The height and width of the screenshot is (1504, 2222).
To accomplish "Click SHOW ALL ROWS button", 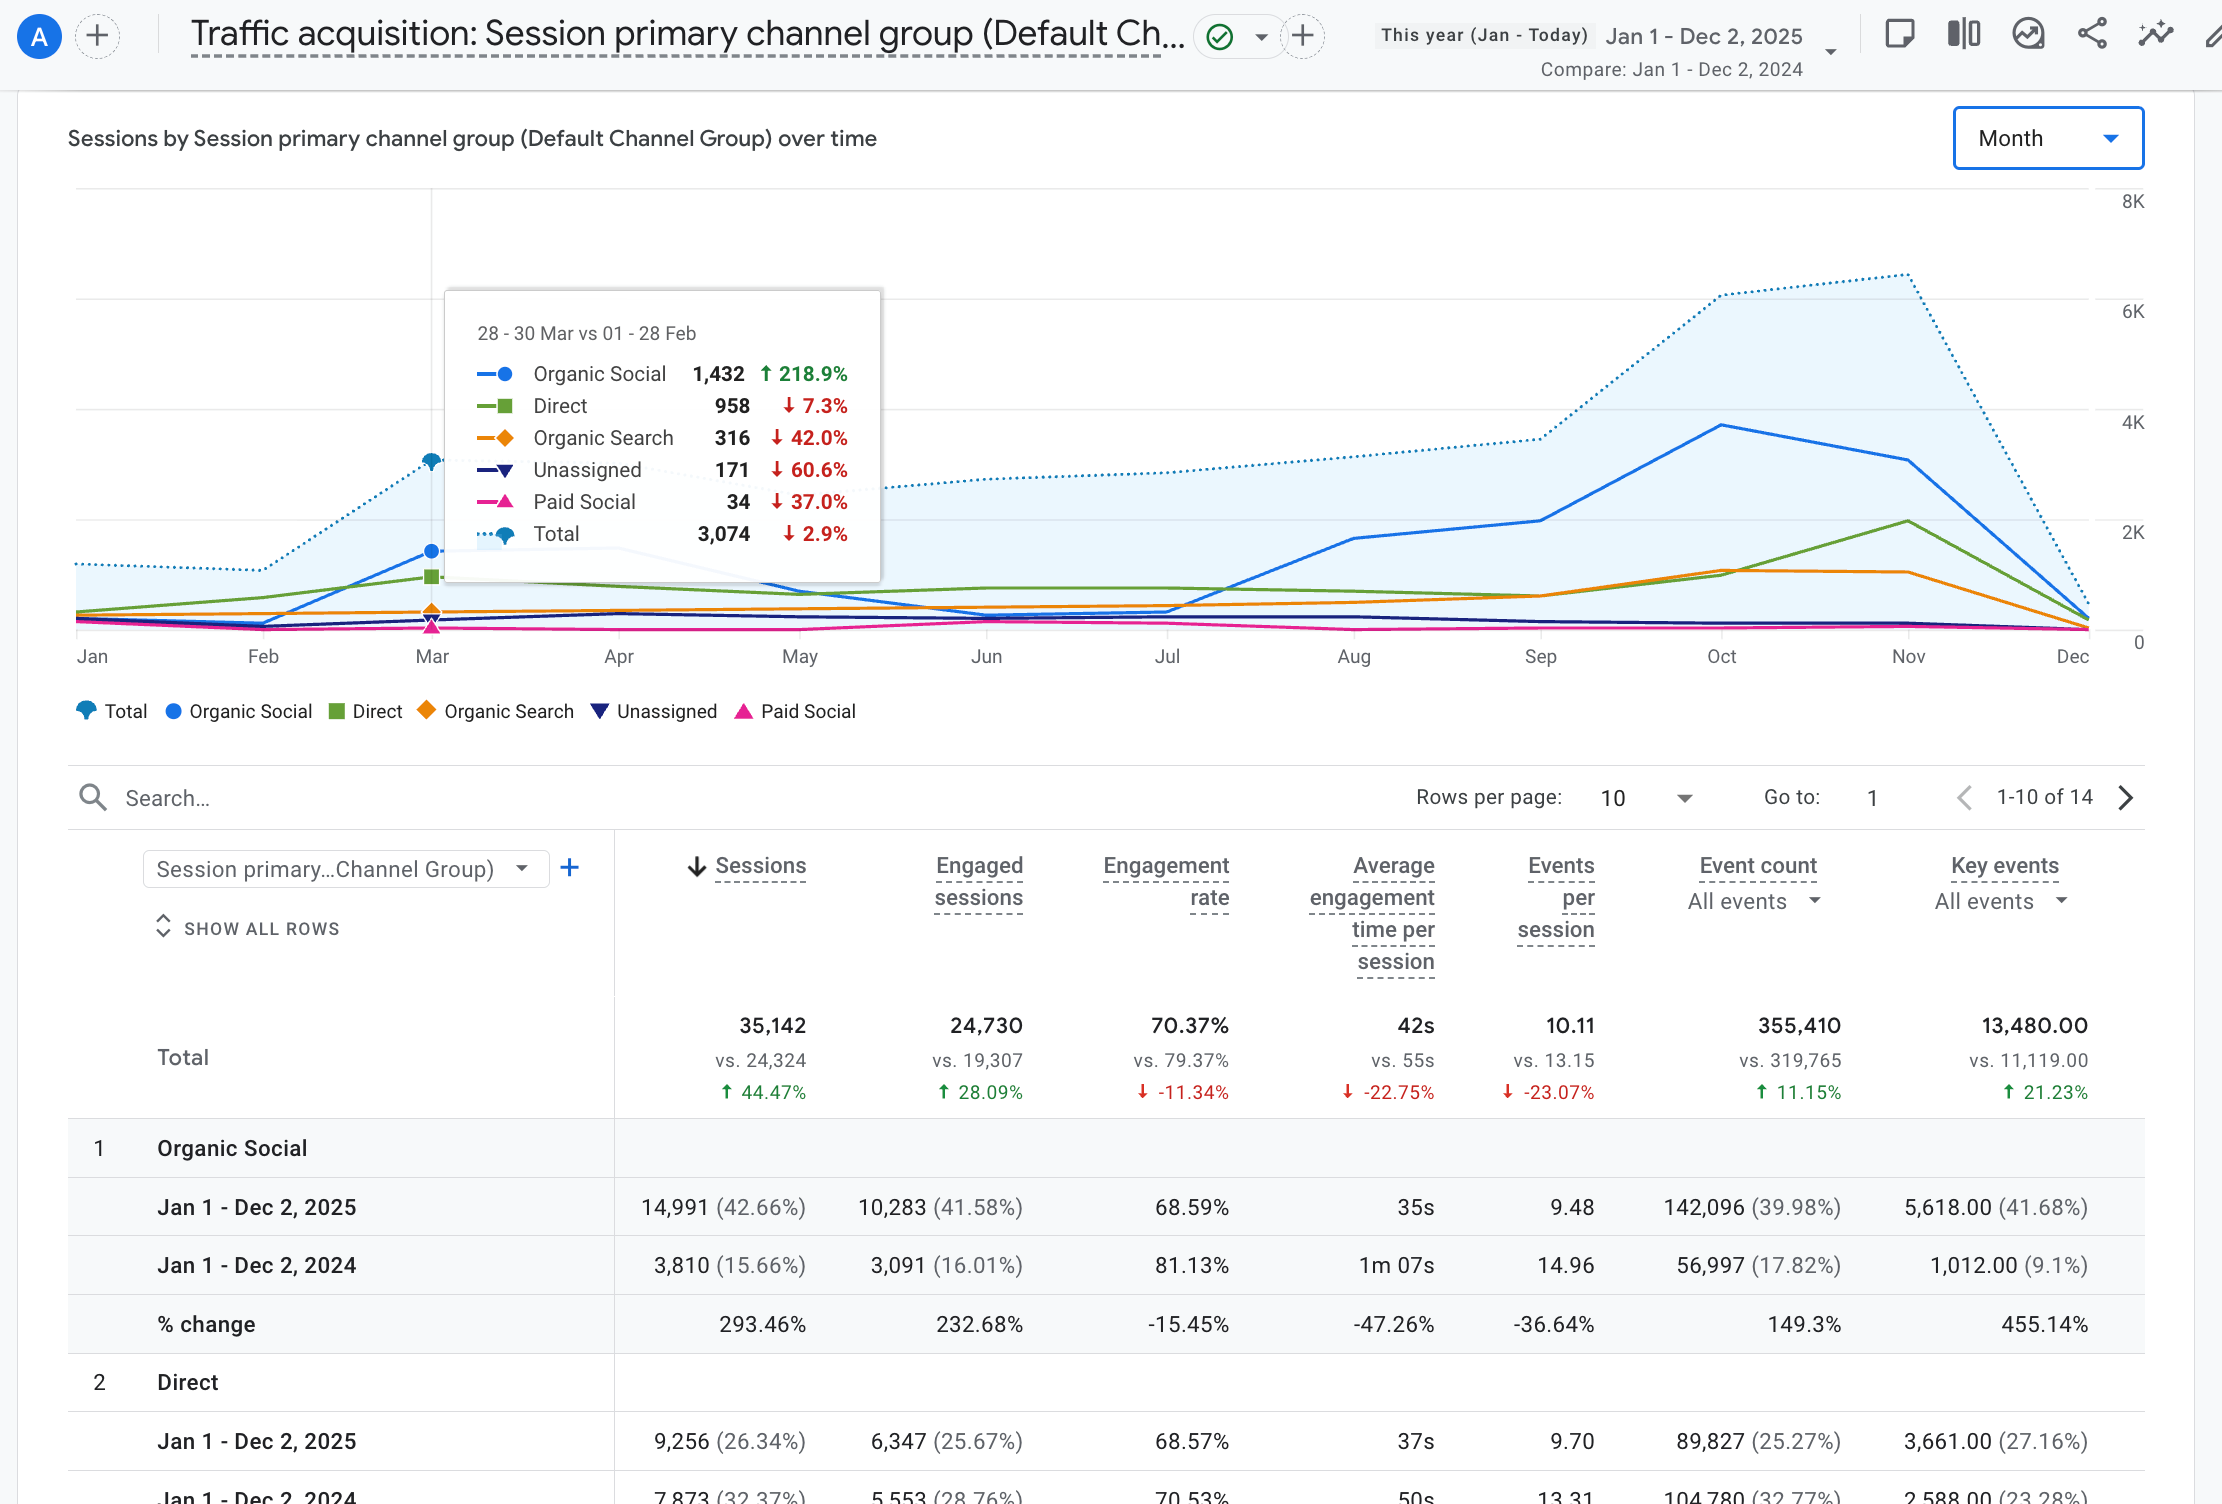I will [247, 928].
